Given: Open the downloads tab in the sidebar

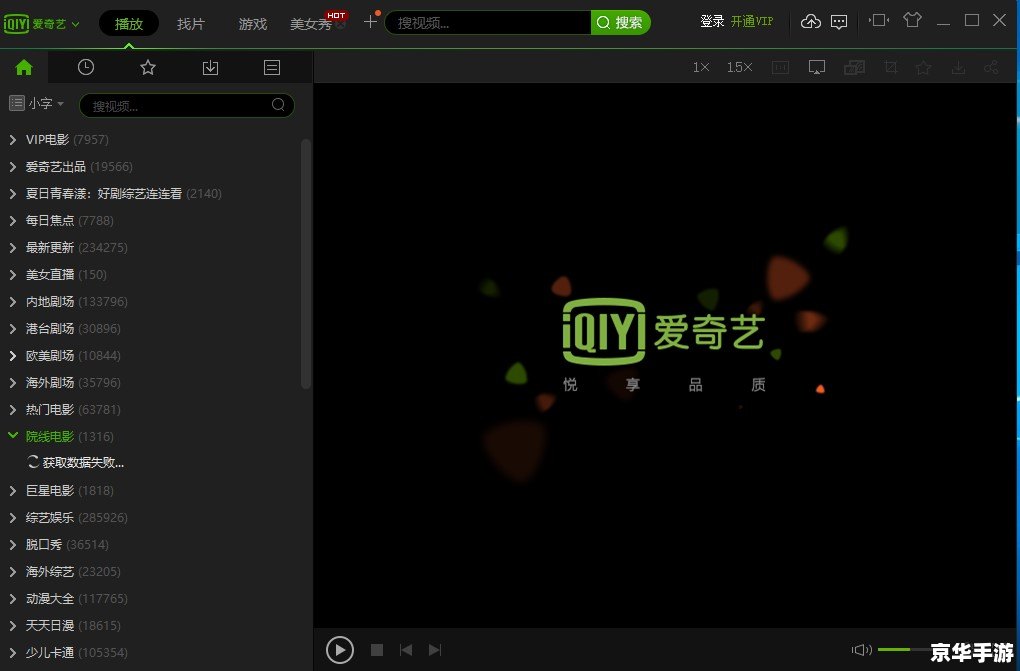Looking at the screenshot, I should pos(210,67).
